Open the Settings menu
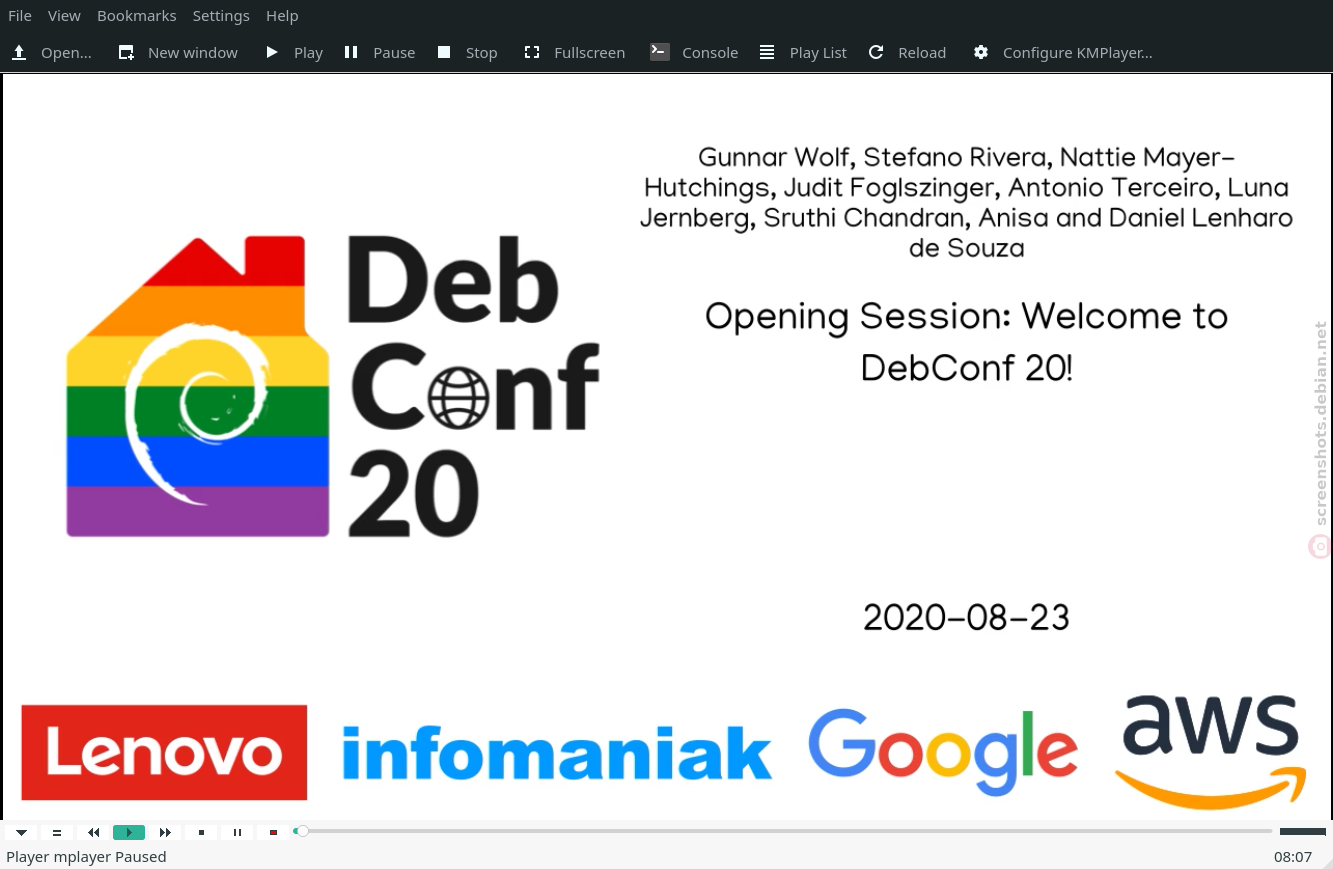This screenshot has width=1333, height=869. [221, 16]
